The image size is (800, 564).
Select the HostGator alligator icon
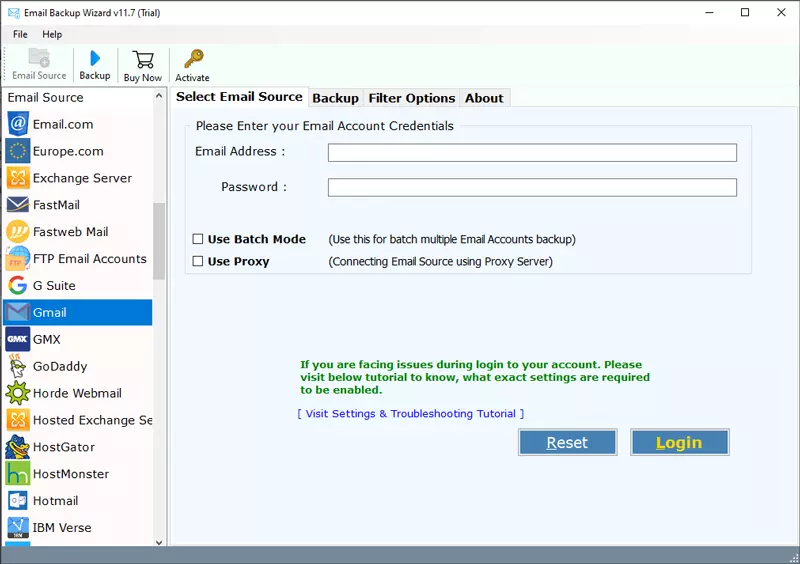[x=18, y=447]
